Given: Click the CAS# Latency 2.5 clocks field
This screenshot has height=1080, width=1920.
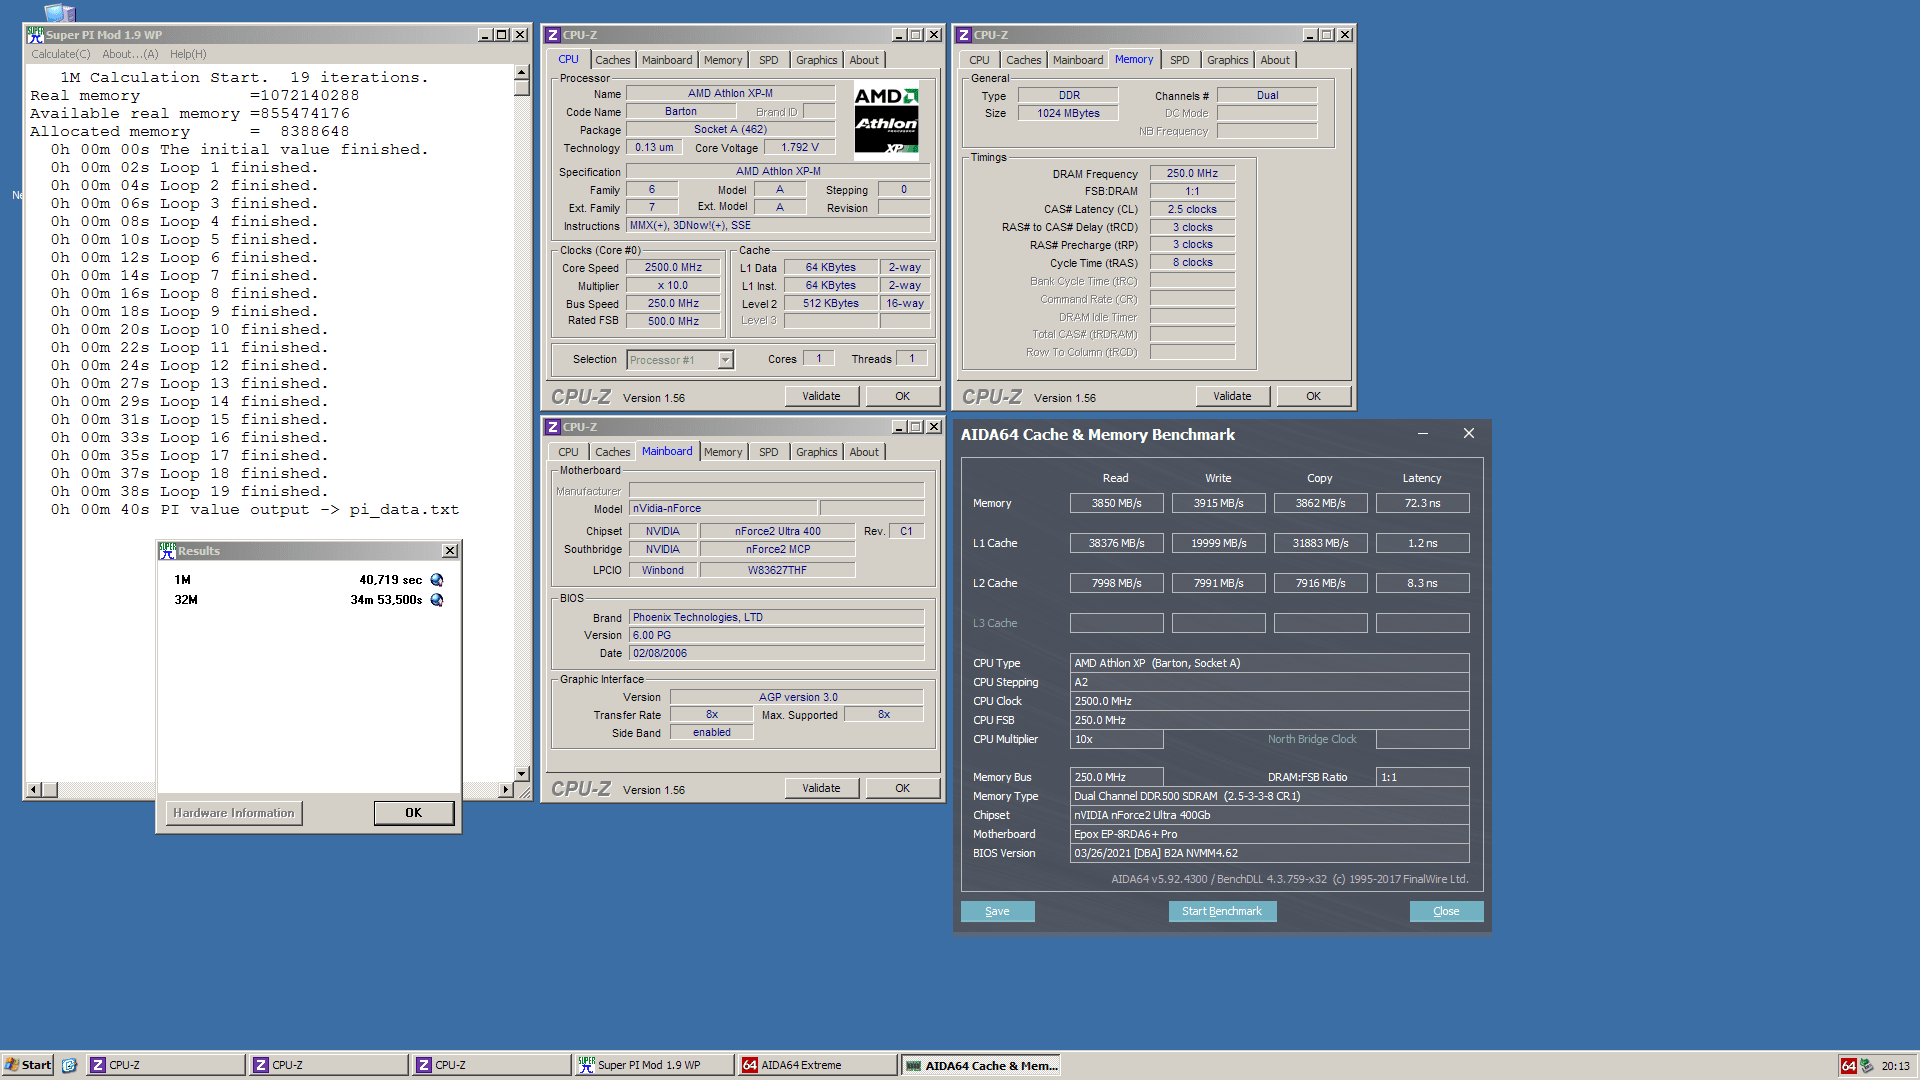Looking at the screenshot, I should pos(1192,209).
